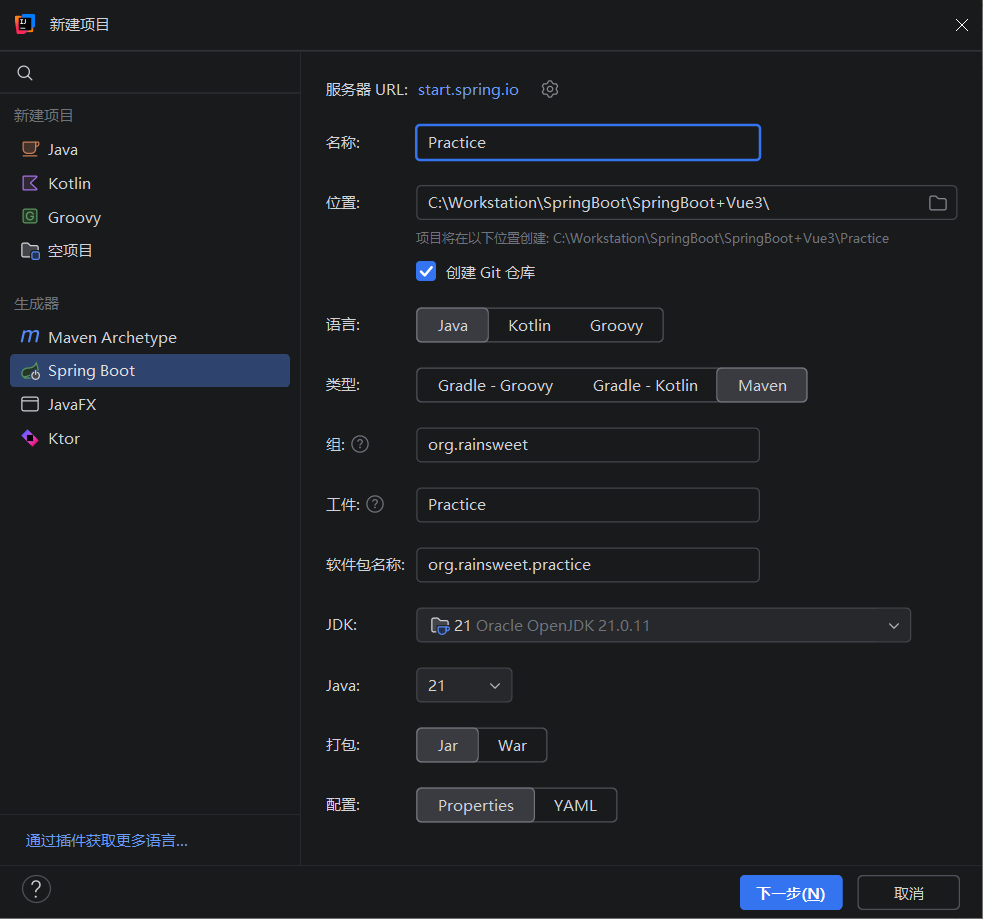
Task: Choose War packaging
Action: 512,745
